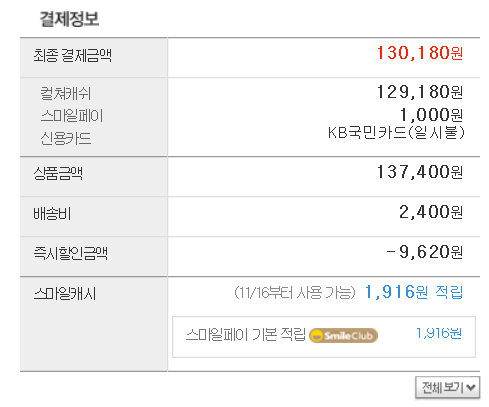Click the 신용카드 payment method label

66,138
